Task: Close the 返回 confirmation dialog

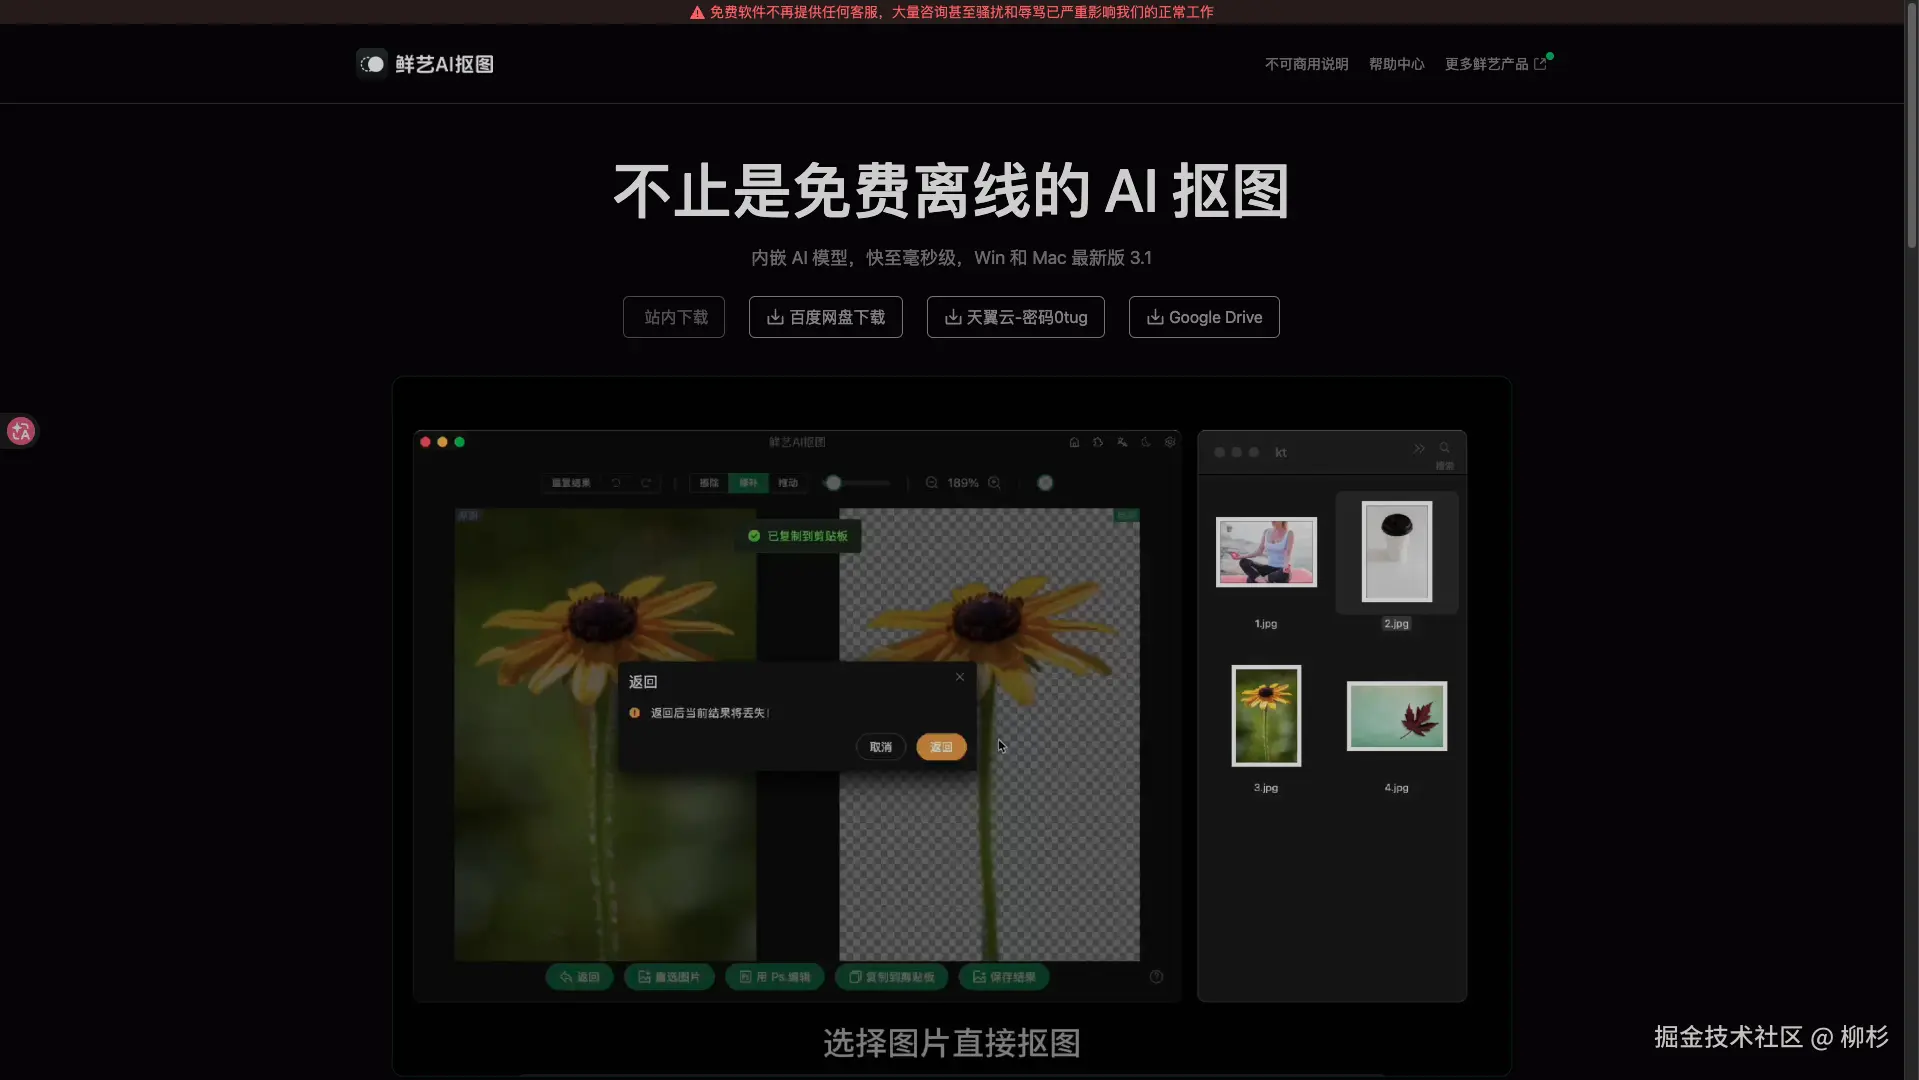Action: pyautogui.click(x=960, y=677)
